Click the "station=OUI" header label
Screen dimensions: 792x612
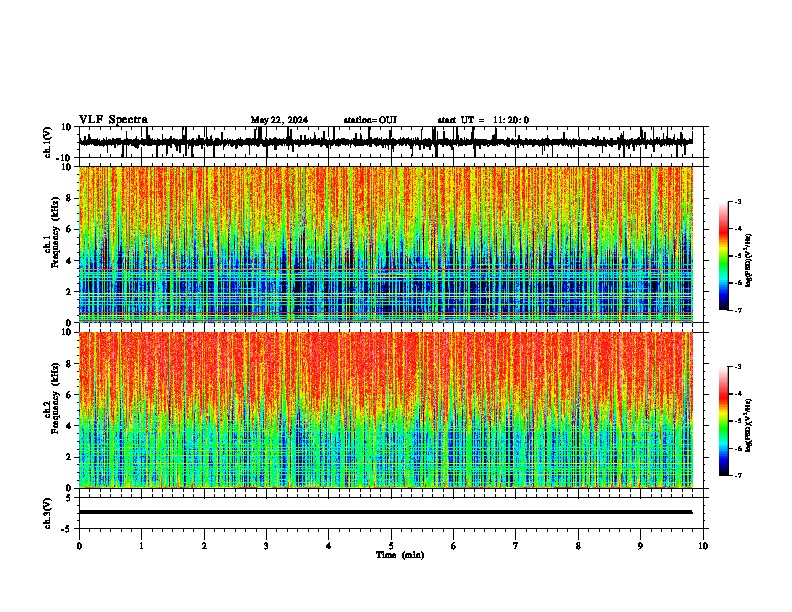coord(370,120)
